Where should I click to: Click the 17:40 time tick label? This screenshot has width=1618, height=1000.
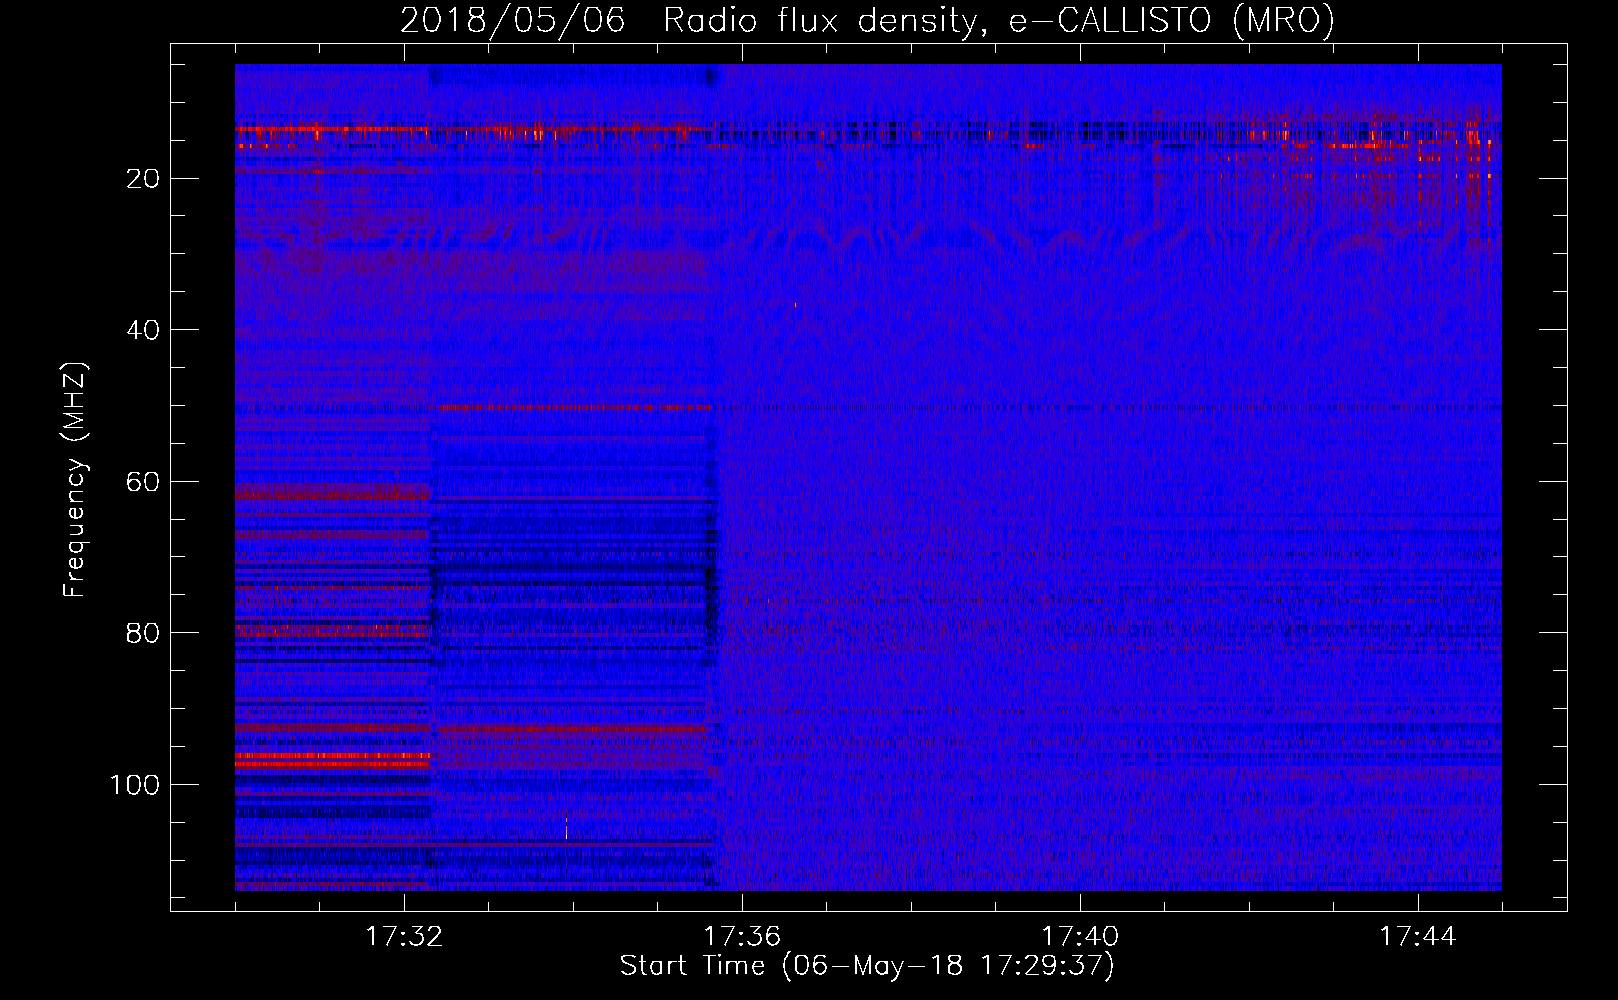pyautogui.click(x=1080, y=937)
